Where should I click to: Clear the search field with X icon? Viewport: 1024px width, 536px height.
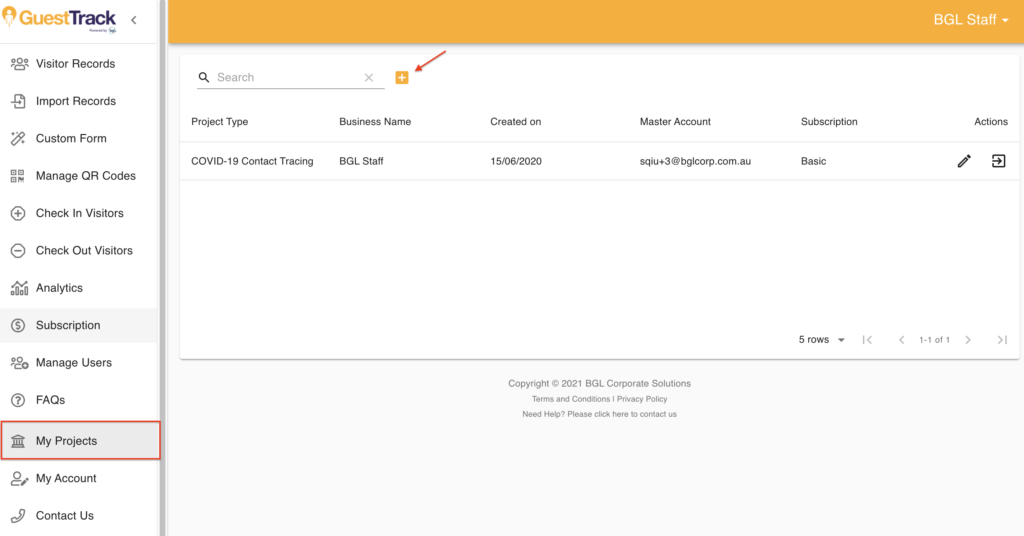pyautogui.click(x=369, y=77)
